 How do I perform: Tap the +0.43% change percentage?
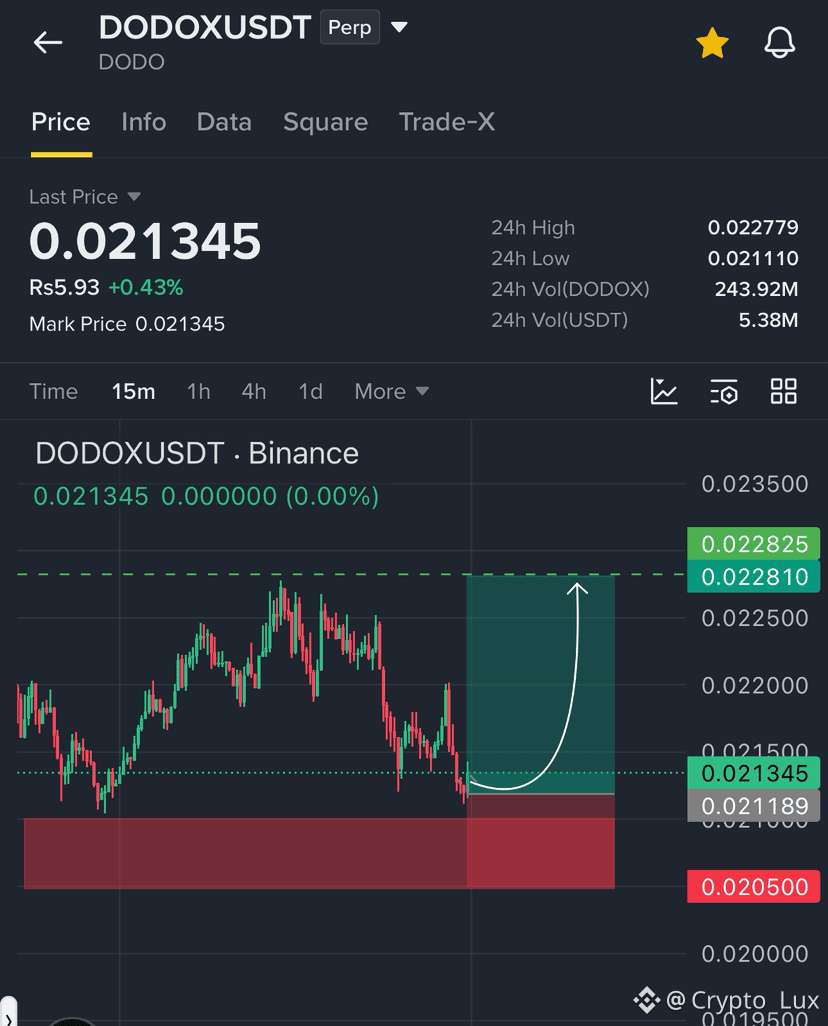145,287
